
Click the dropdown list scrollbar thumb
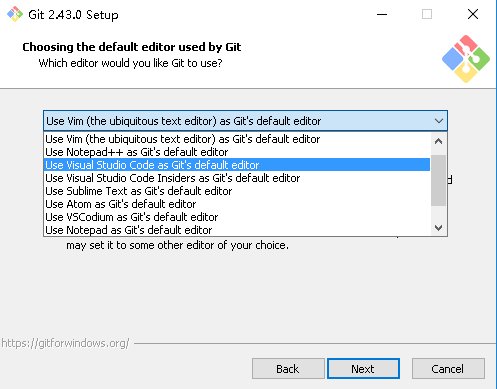click(x=439, y=180)
